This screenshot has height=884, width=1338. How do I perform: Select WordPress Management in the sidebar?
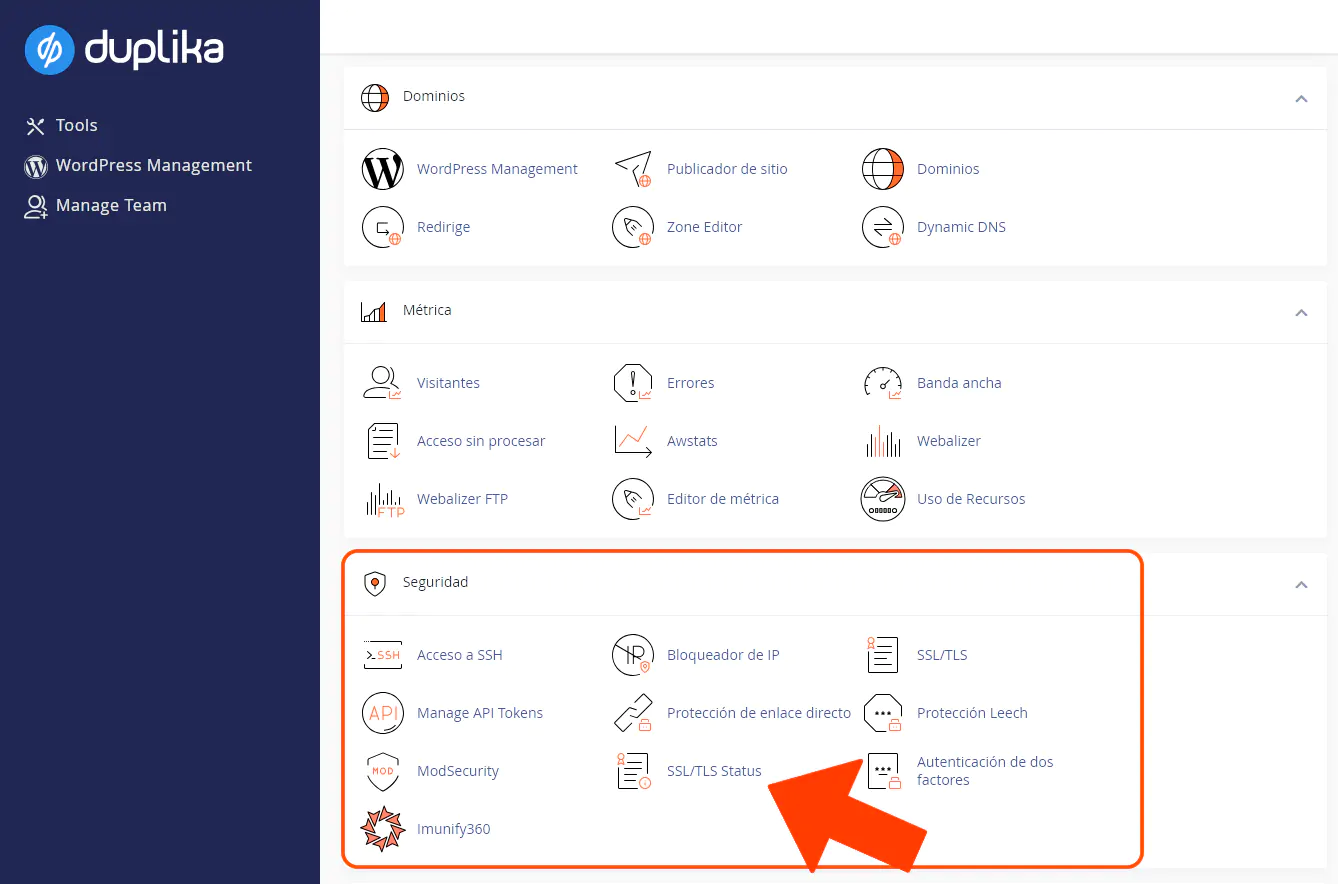(153, 166)
